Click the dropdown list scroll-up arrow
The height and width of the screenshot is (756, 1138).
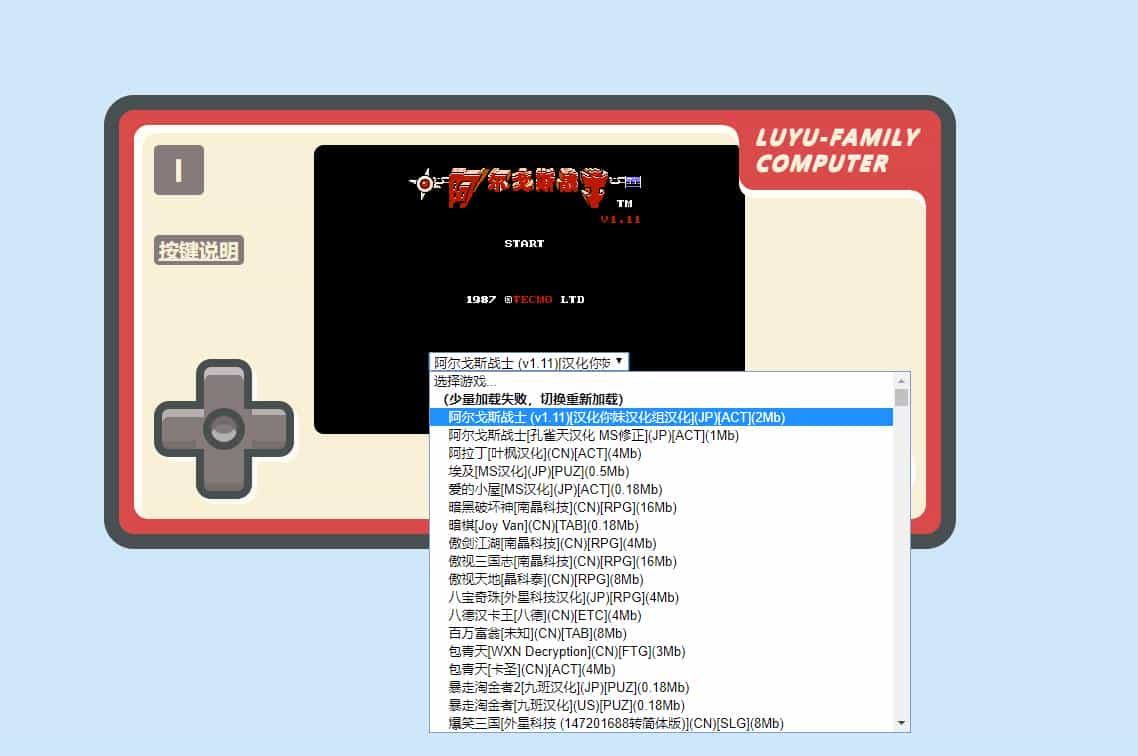901,381
